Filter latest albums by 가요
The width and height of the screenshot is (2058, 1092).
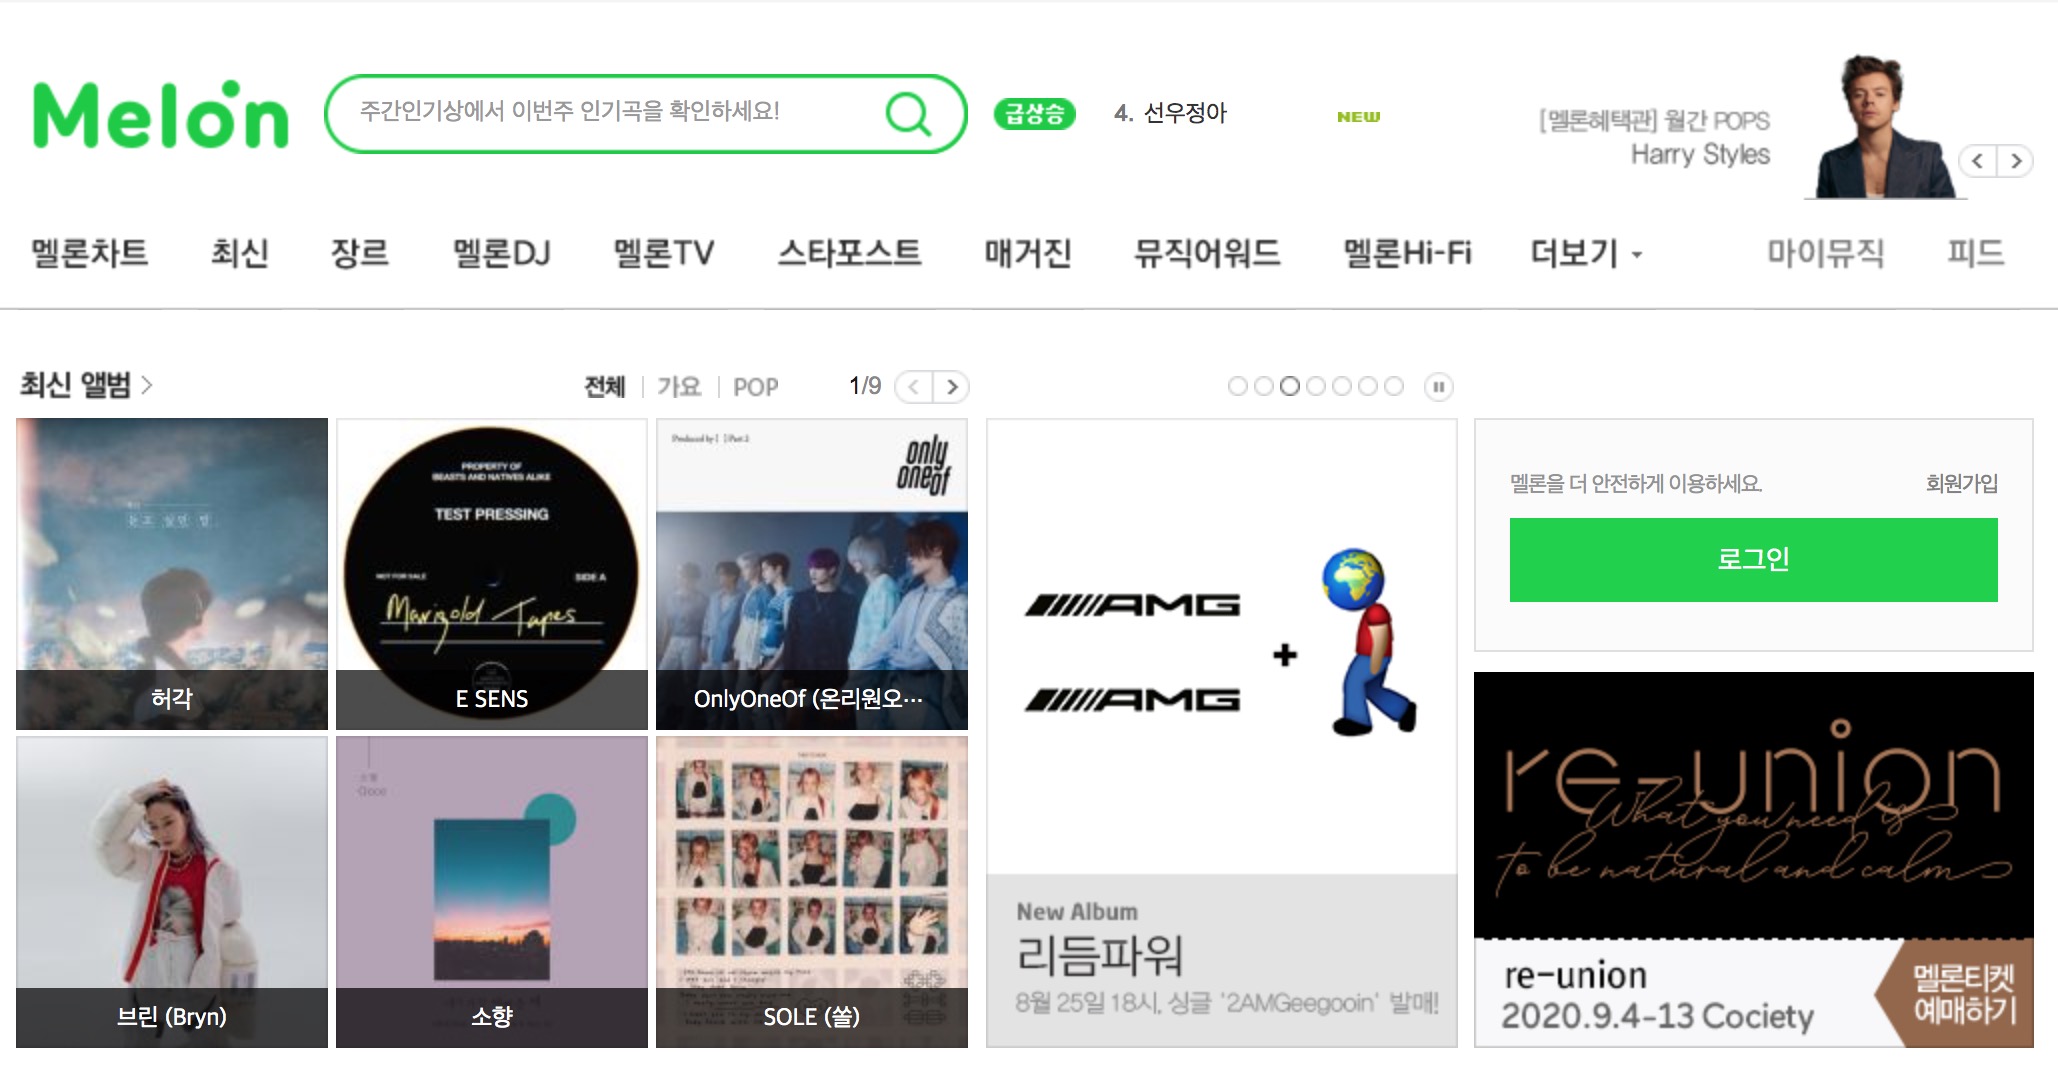tap(679, 387)
